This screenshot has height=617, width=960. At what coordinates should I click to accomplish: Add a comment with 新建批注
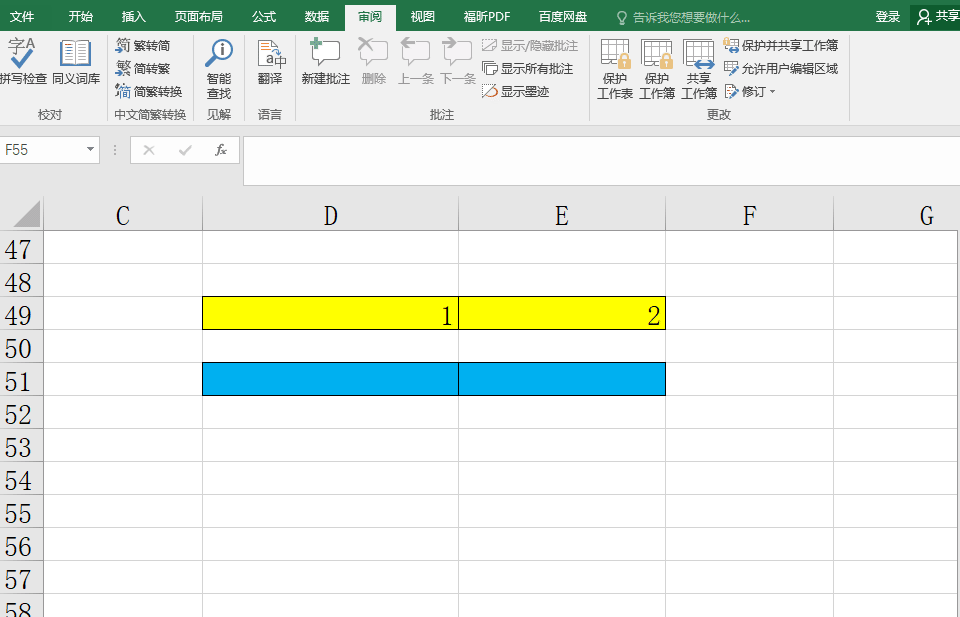326,61
